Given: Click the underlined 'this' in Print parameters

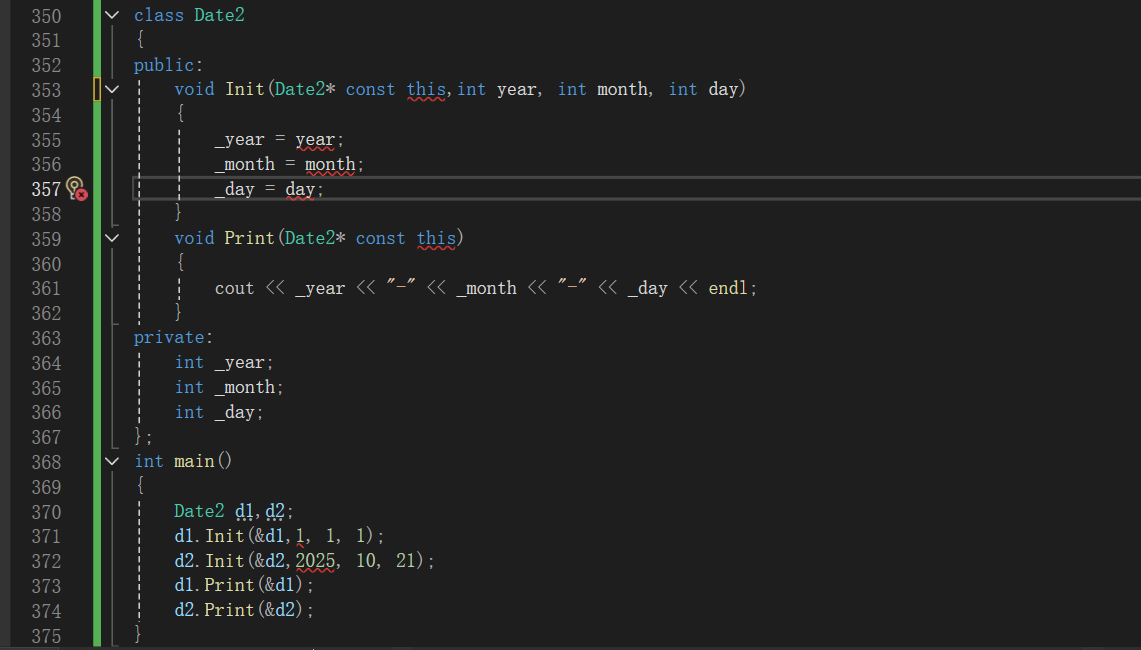Looking at the screenshot, I should 436,238.
